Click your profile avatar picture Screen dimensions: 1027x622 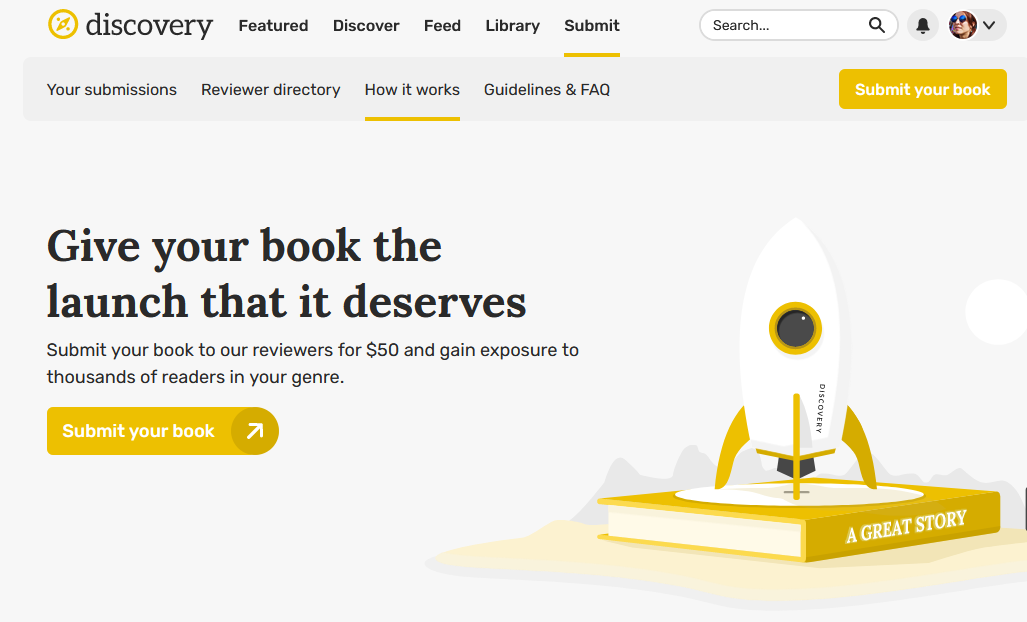(961, 25)
